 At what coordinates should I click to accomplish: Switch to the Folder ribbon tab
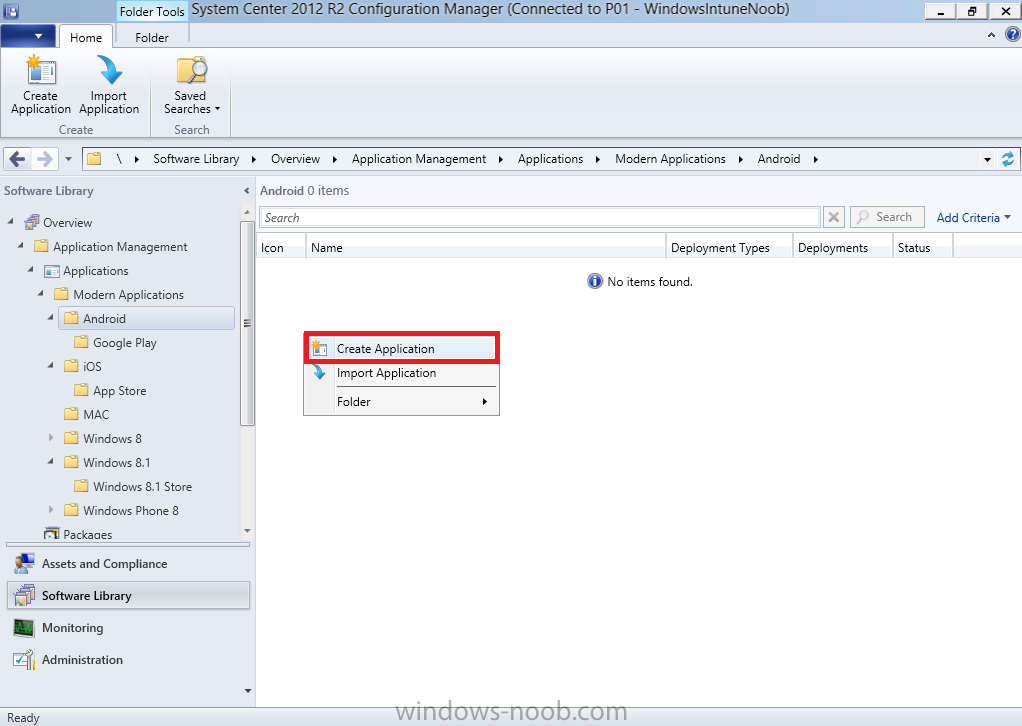point(152,37)
